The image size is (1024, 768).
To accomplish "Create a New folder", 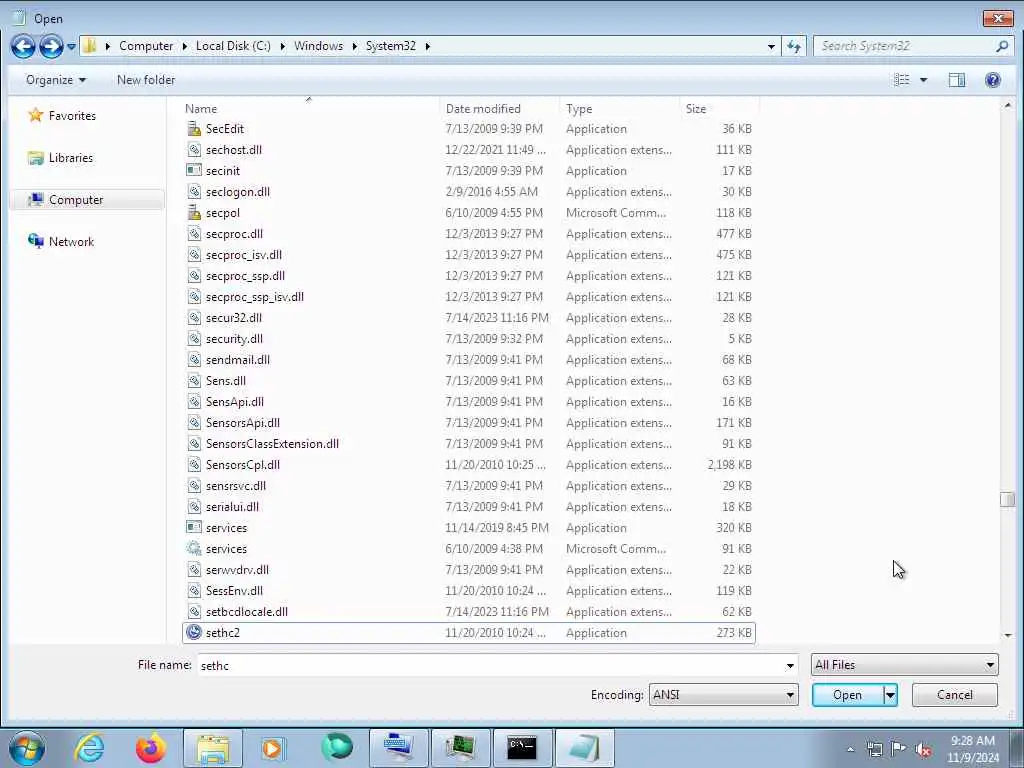I will pos(146,80).
